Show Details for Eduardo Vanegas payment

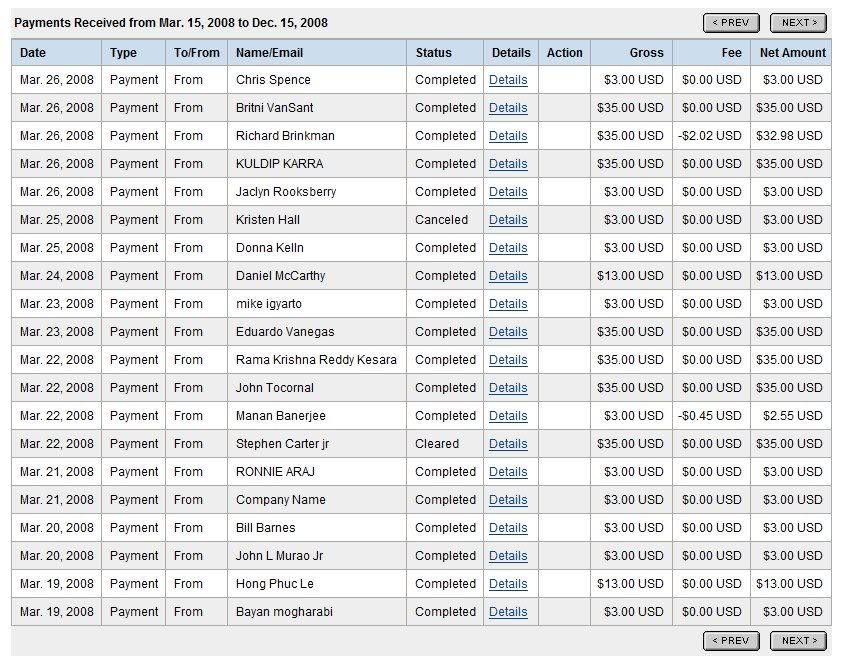coord(508,332)
